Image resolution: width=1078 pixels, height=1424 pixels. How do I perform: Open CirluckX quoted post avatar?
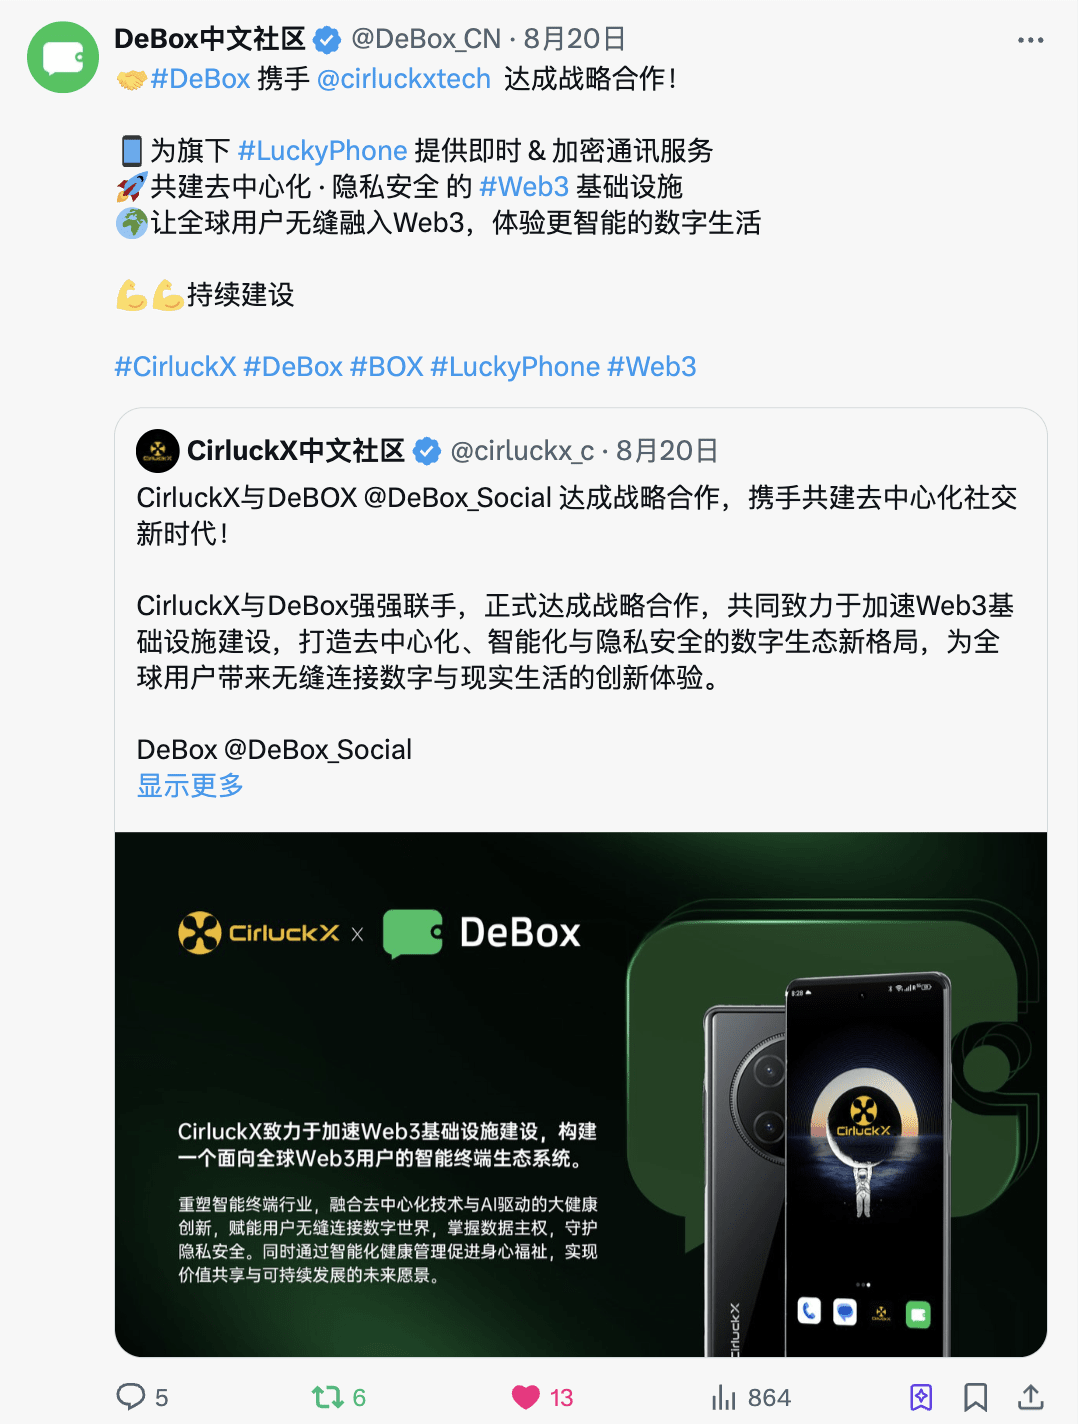(x=157, y=451)
